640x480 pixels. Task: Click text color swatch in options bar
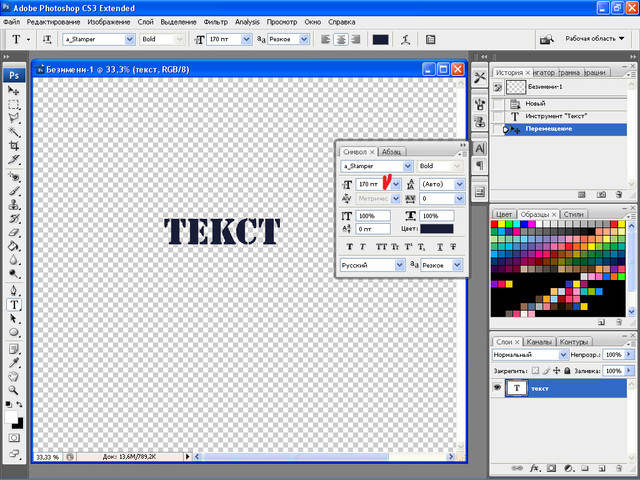380,40
